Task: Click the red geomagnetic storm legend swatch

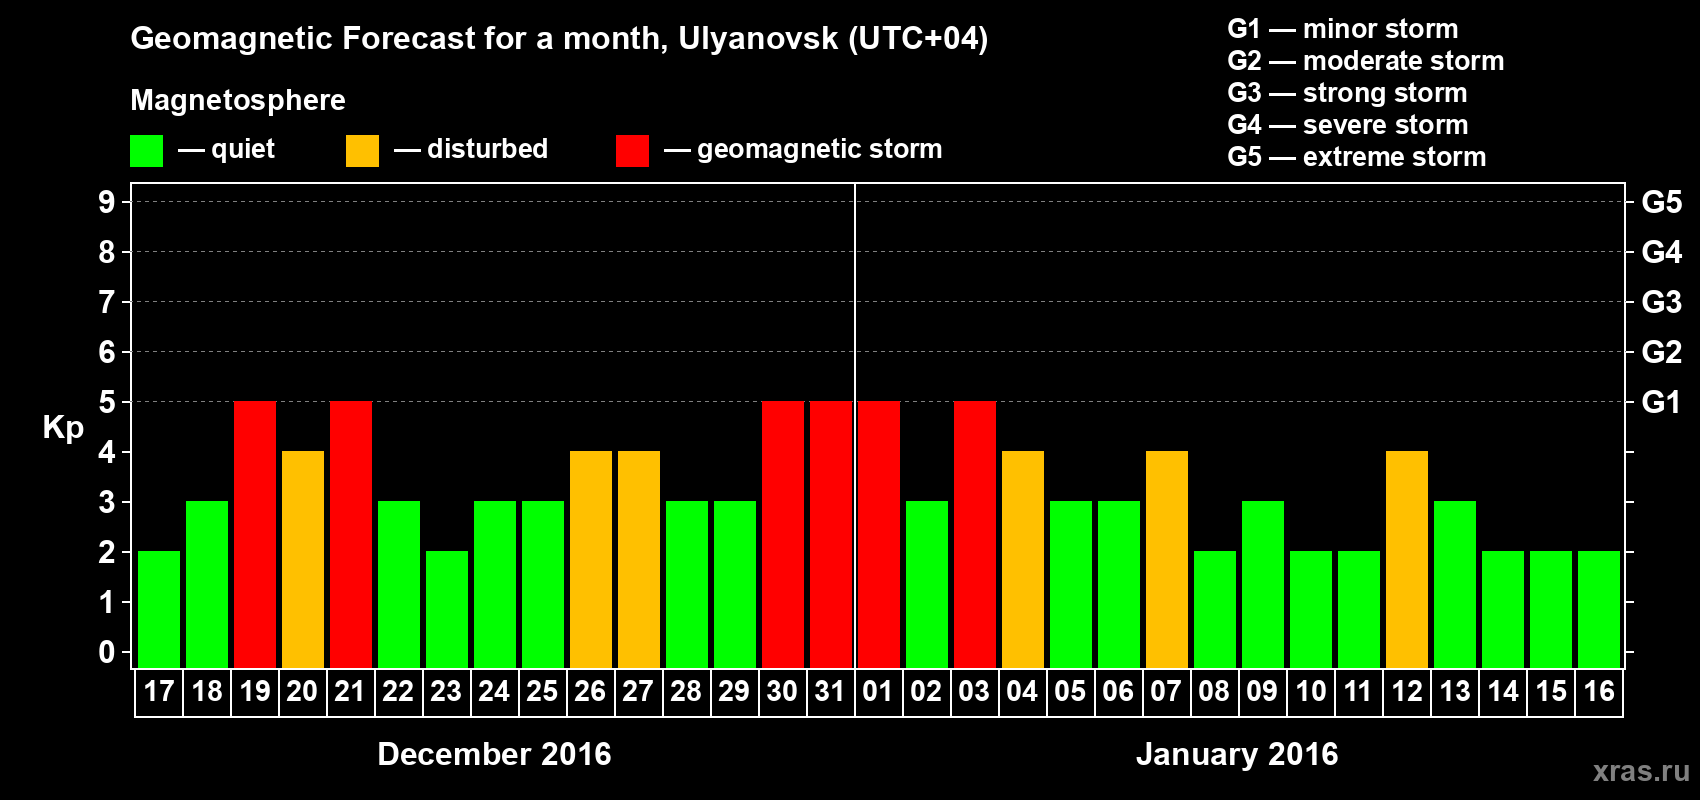Action: (633, 151)
